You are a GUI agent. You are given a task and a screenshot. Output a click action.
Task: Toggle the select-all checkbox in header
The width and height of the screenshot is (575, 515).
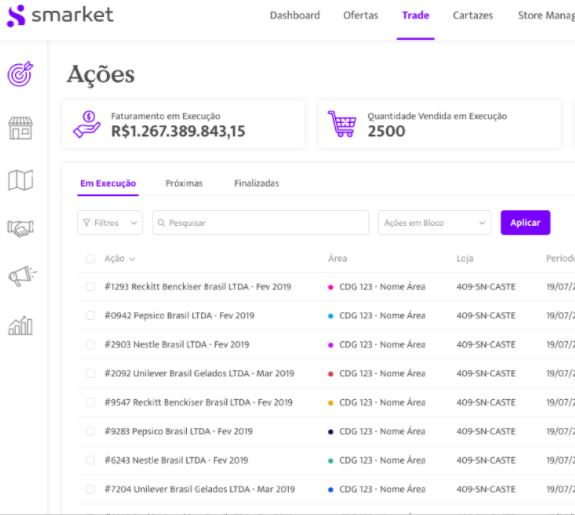pyautogui.click(x=90, y=259)
